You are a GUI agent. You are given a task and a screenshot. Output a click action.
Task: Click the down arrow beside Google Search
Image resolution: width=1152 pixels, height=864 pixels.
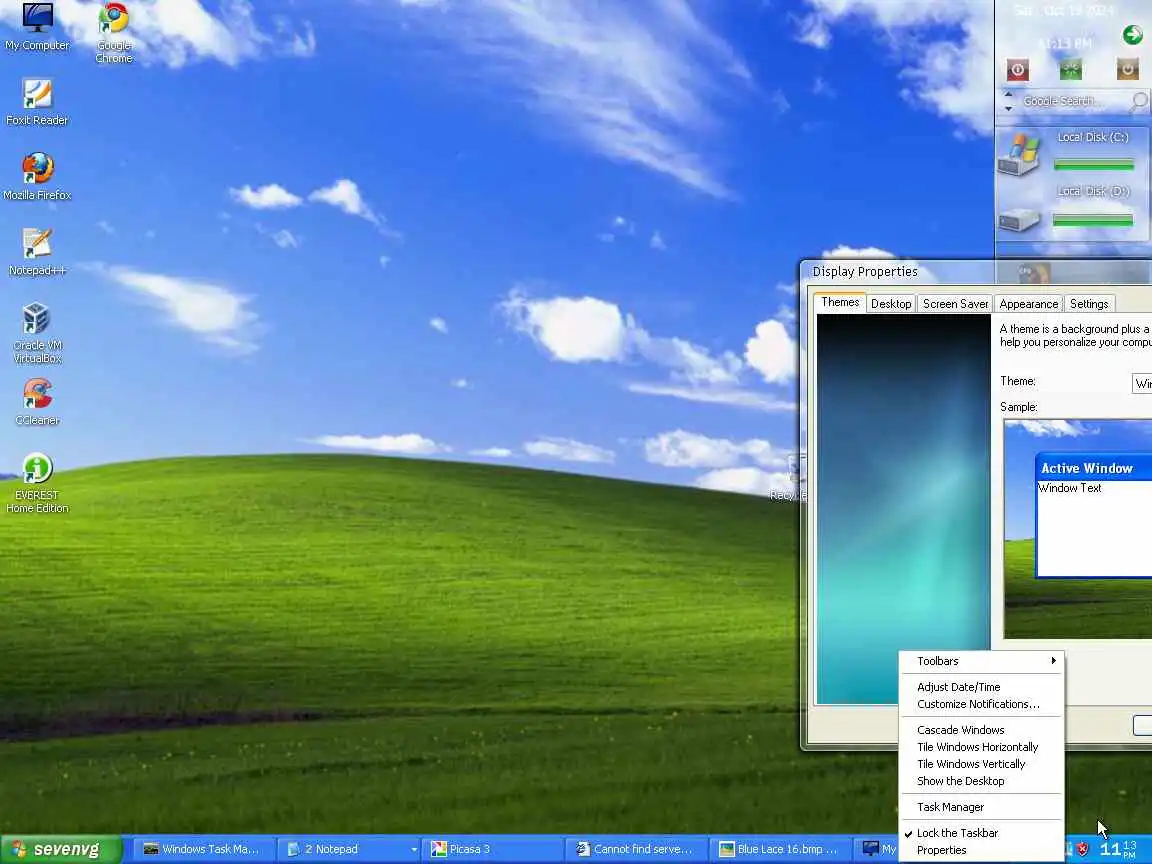pyautogui.click(x=1008, y=108)
